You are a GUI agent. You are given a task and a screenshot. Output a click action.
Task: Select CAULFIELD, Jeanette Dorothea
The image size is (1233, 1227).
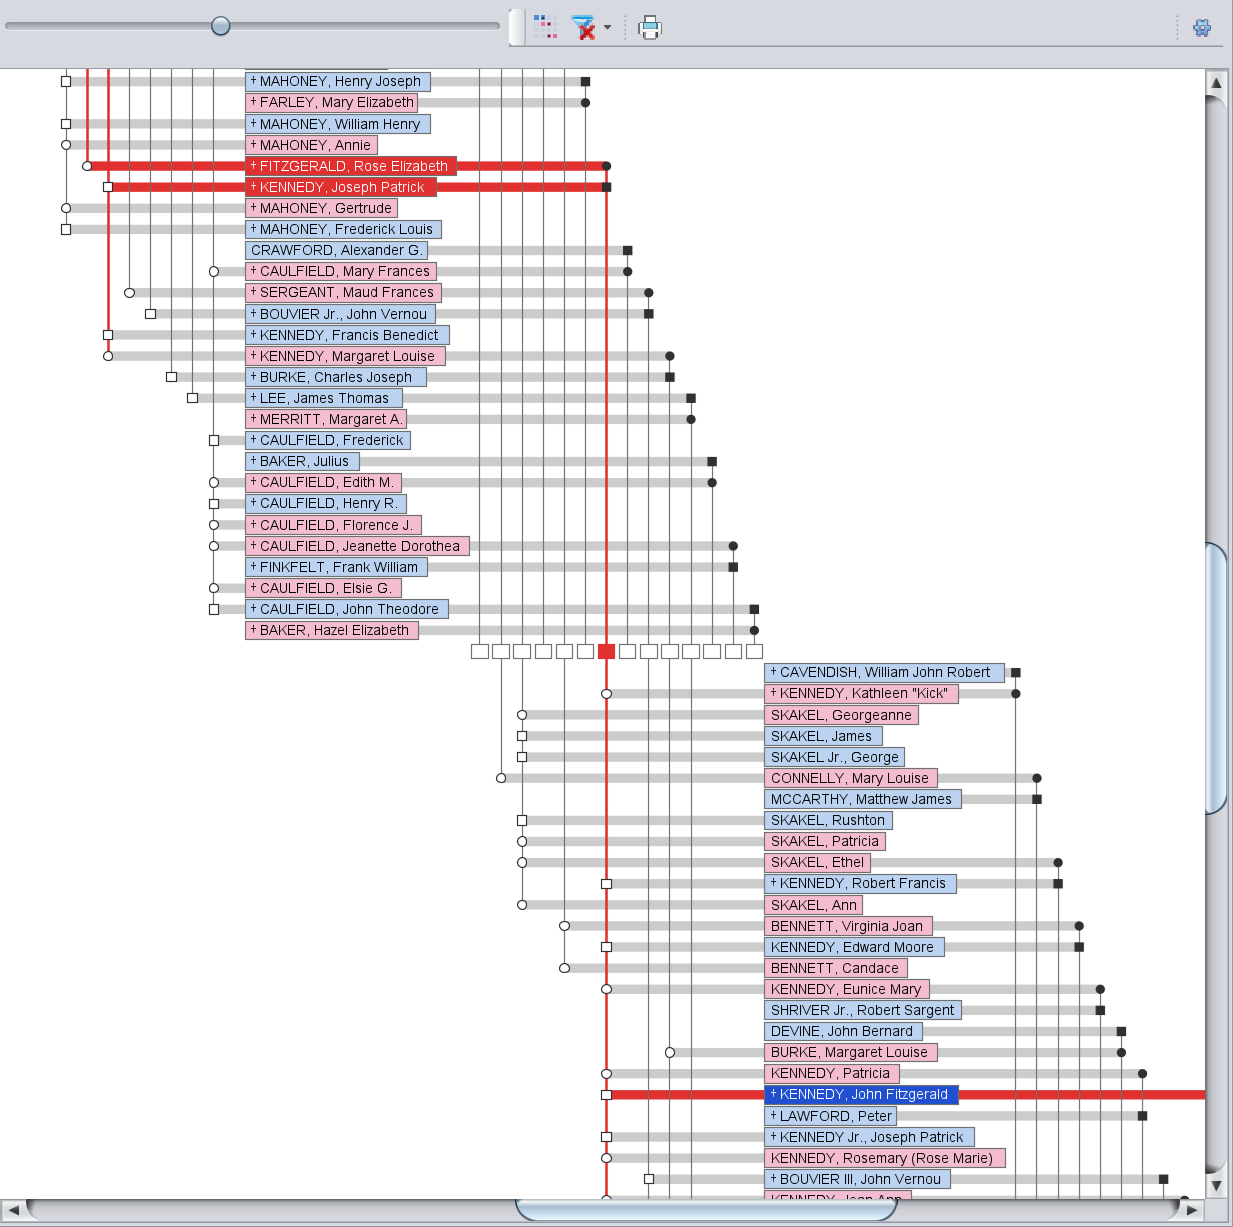(x=357, y=546)
